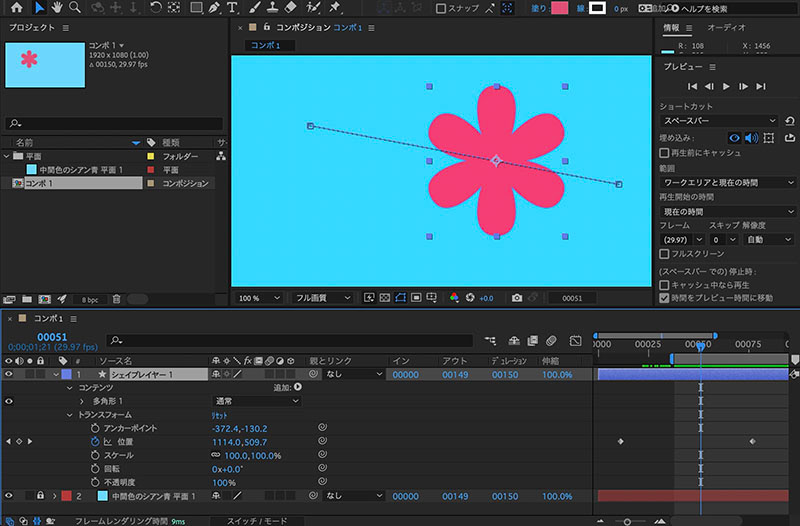This screenshot has height=526, width=800.
Task: Click the show channel RGB icon
Action: pyautogui.click(x=454, y=298)
